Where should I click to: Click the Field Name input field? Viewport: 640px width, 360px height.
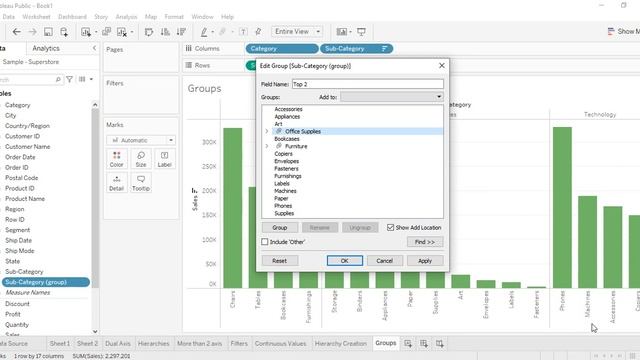click(x=368, y=84)
